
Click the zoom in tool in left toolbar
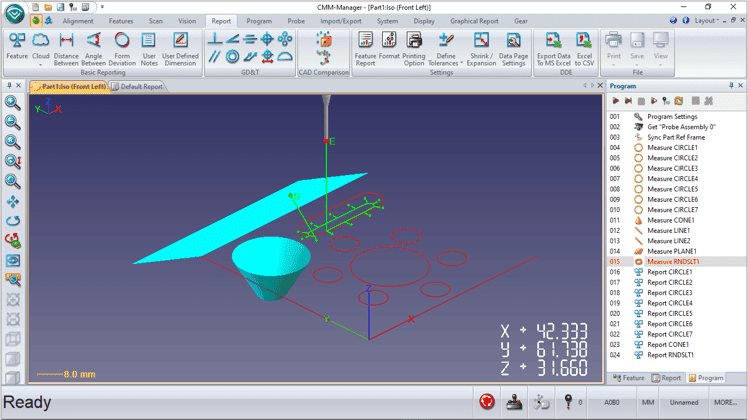[12, 103]
